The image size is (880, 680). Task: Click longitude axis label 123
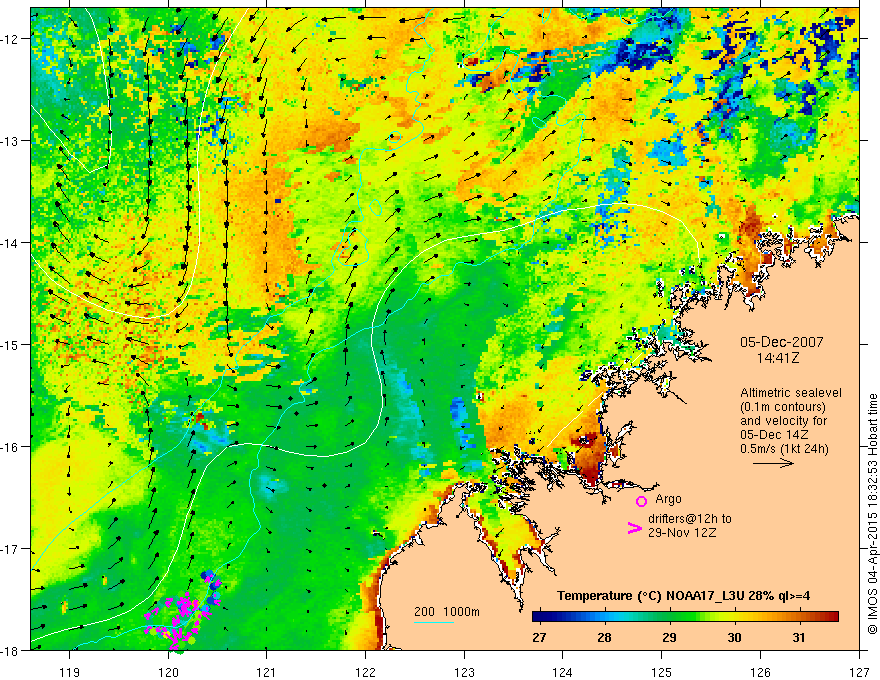464,672
